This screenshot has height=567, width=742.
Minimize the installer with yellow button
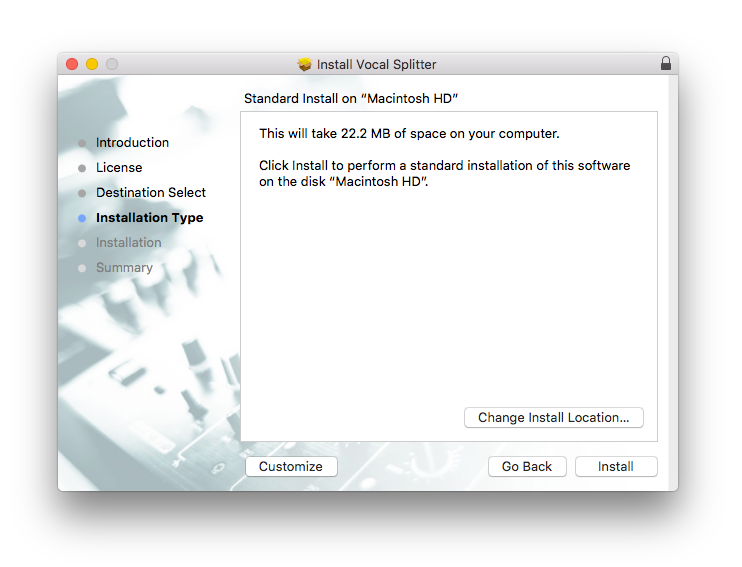(x=92, y=64)
